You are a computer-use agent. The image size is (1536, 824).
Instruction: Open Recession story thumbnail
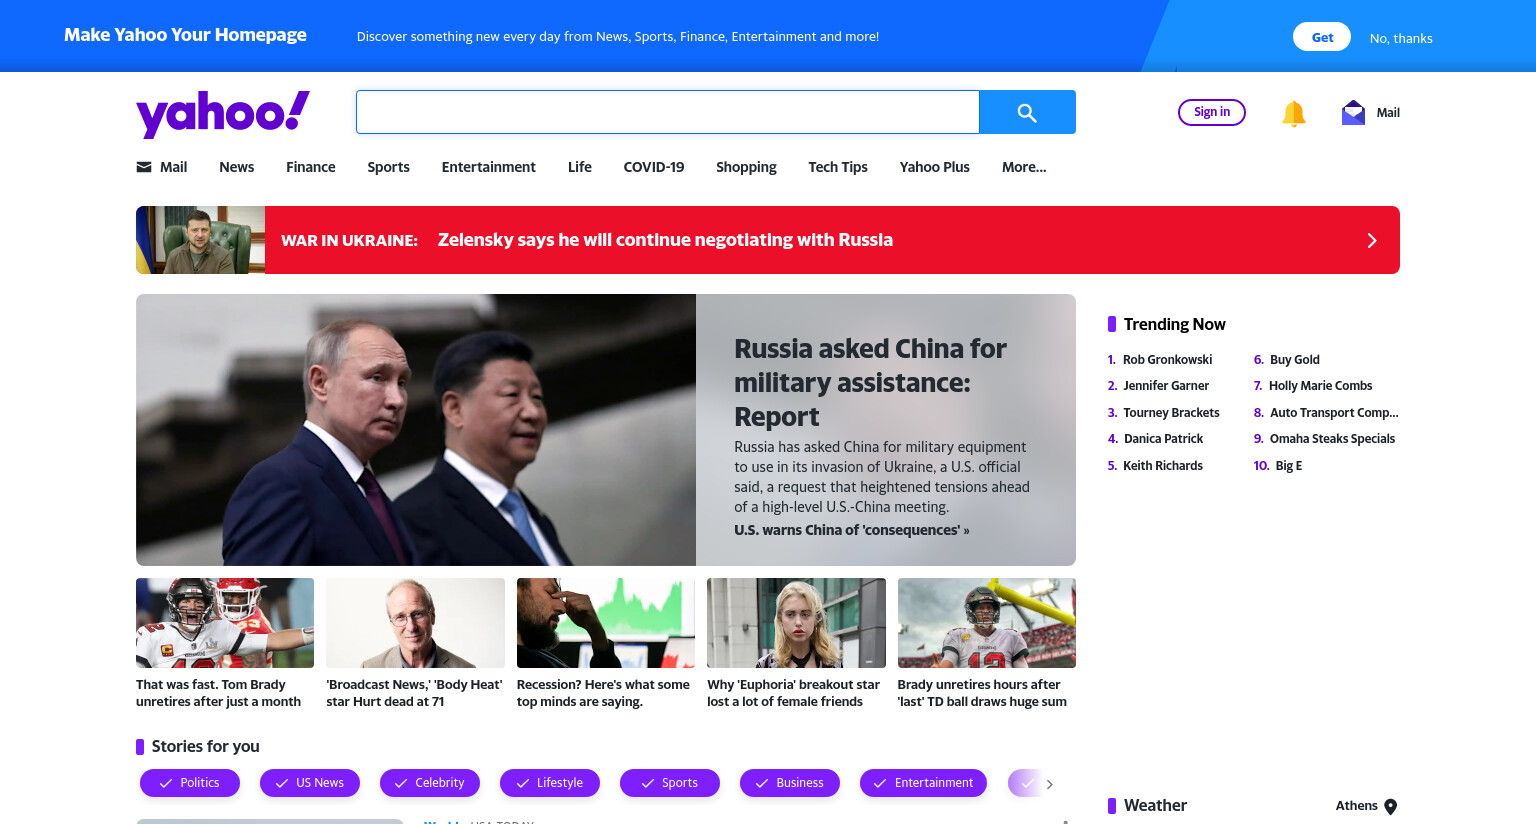coord(606,623)
